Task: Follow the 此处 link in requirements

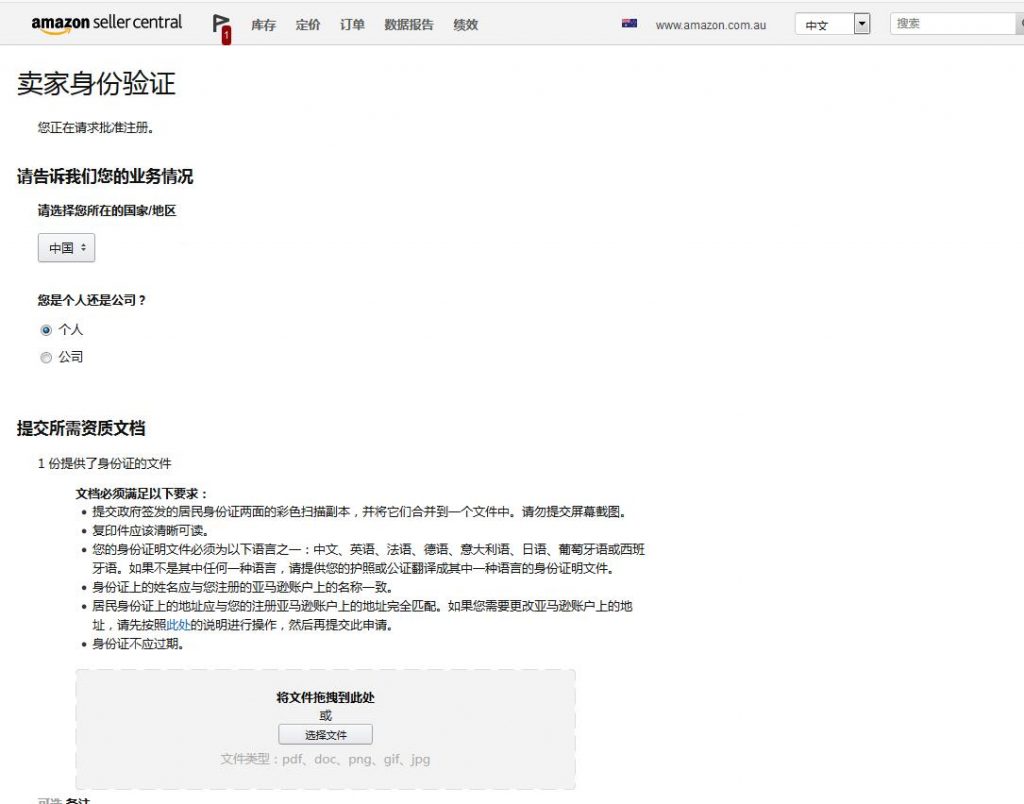Action: click(178, 625)
